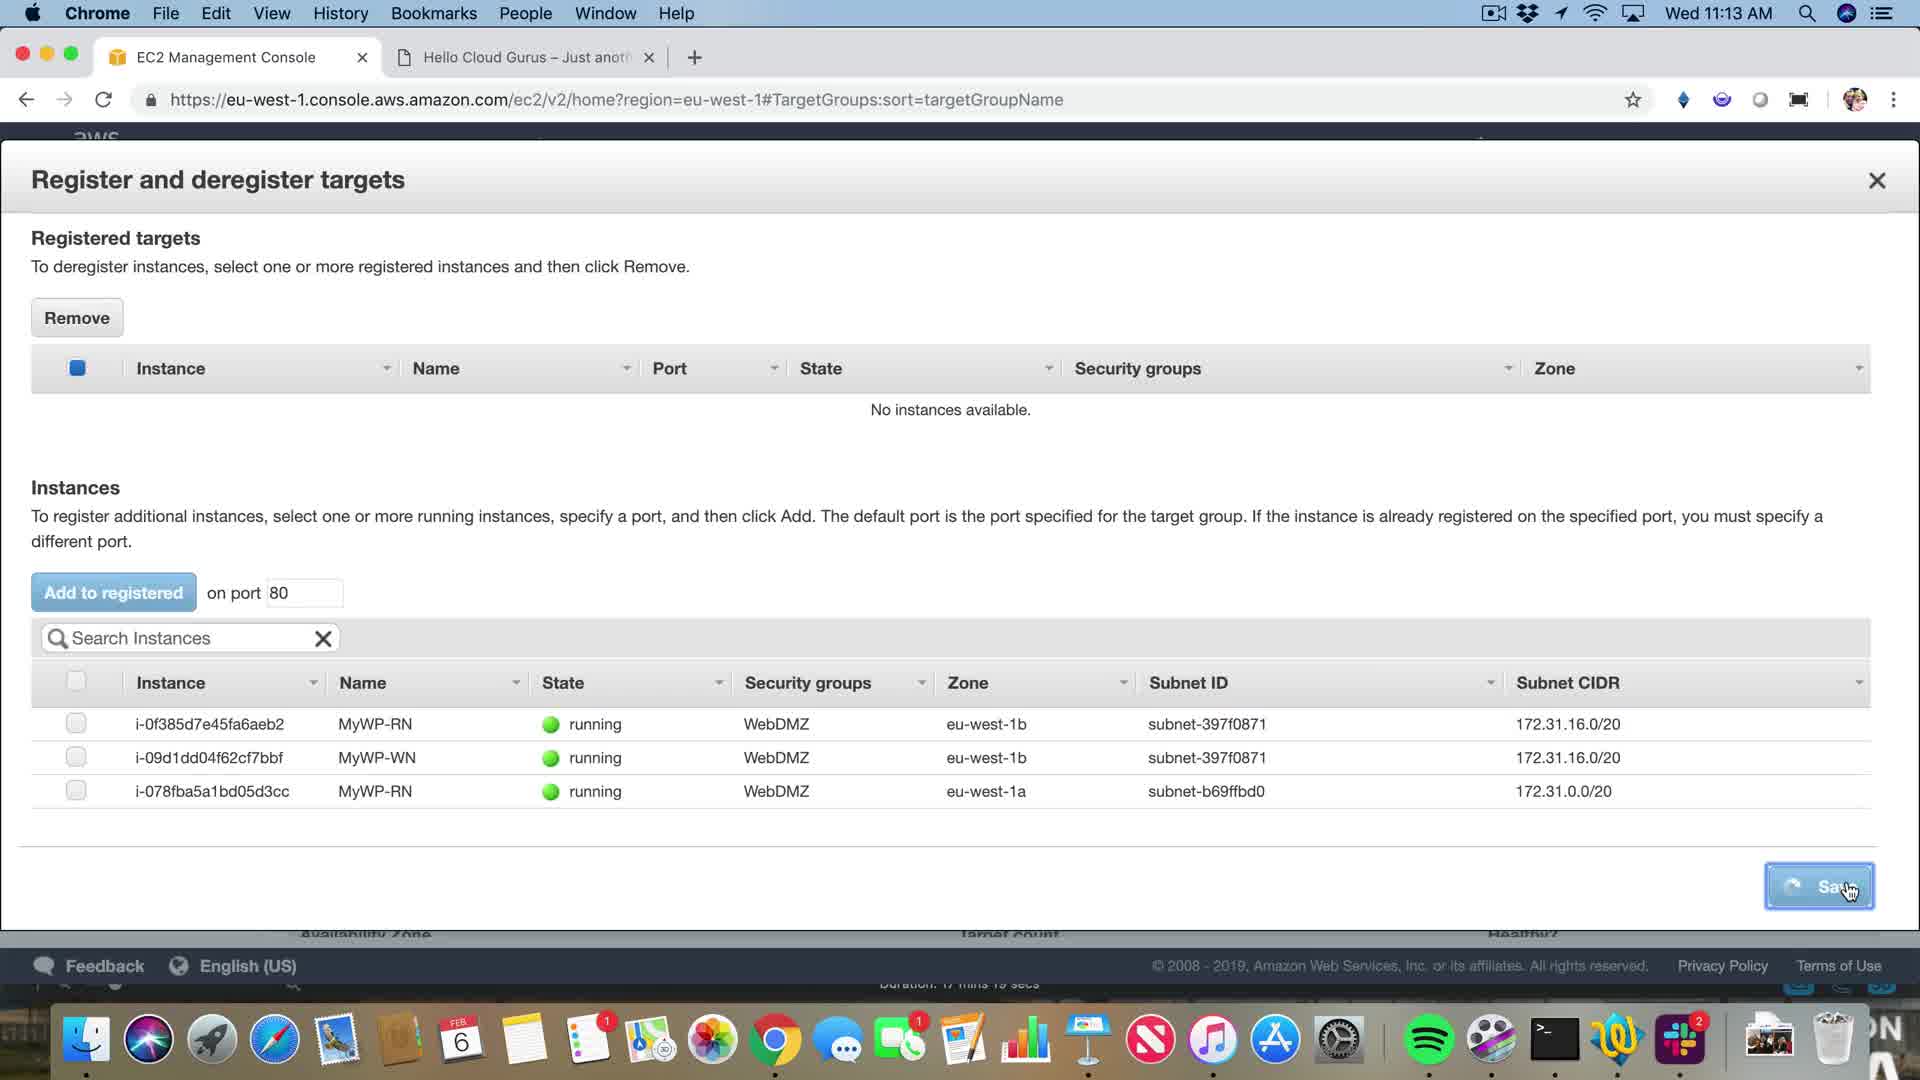
Task: Clear the Search Instances field with X icon
Action: pos(323,639)
